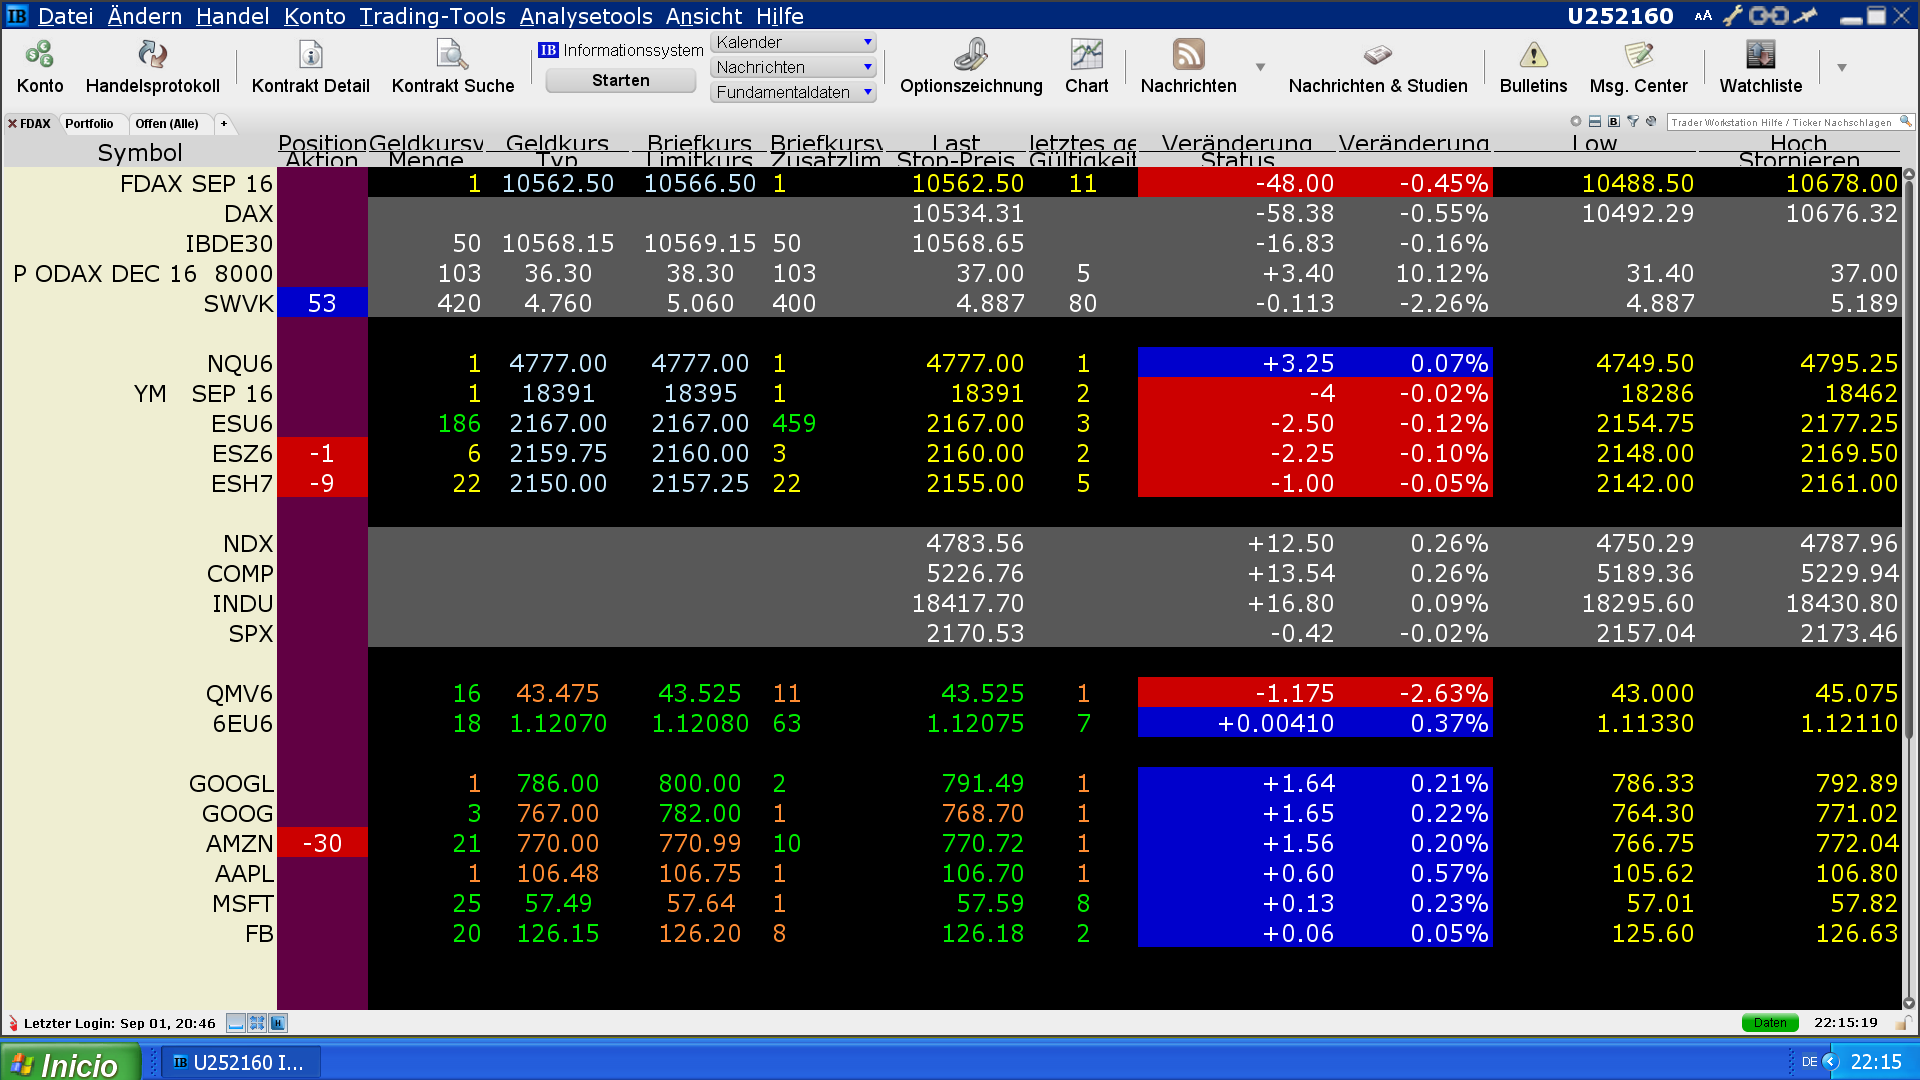Click the wrench configuration icon in title bar
The image size is (1920, 1080).
[x=1733, y=16]
